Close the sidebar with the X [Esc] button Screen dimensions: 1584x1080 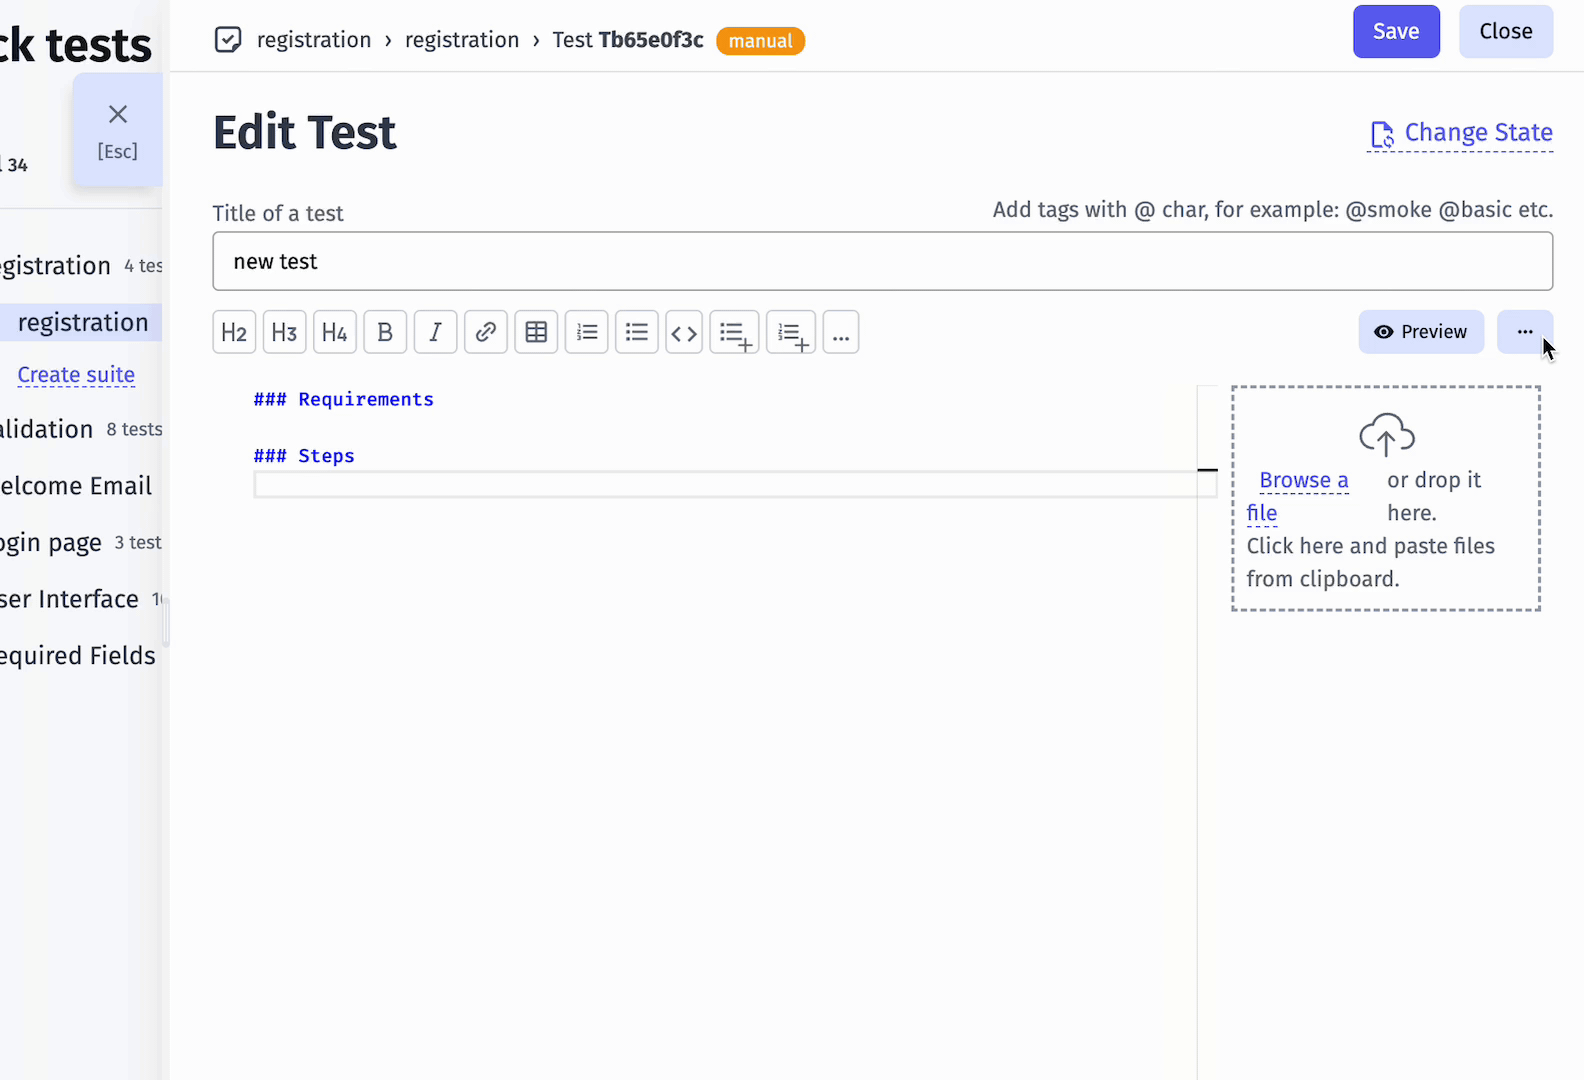pyautogui.click(x=118, y=130)
